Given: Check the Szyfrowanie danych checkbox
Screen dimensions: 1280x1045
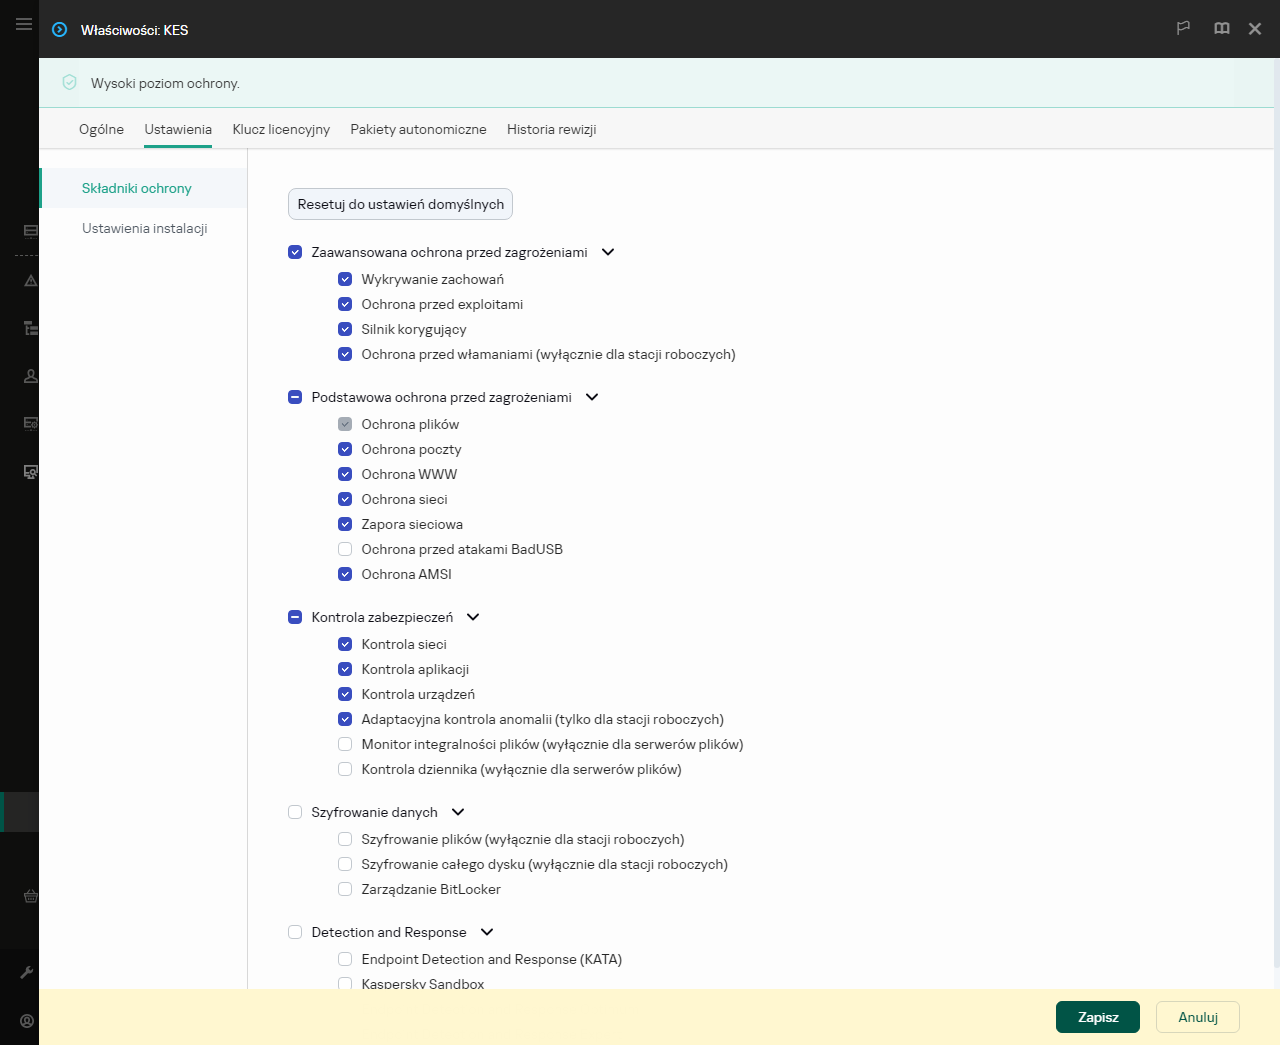Looking at the screenshot, I should point(295,812).
